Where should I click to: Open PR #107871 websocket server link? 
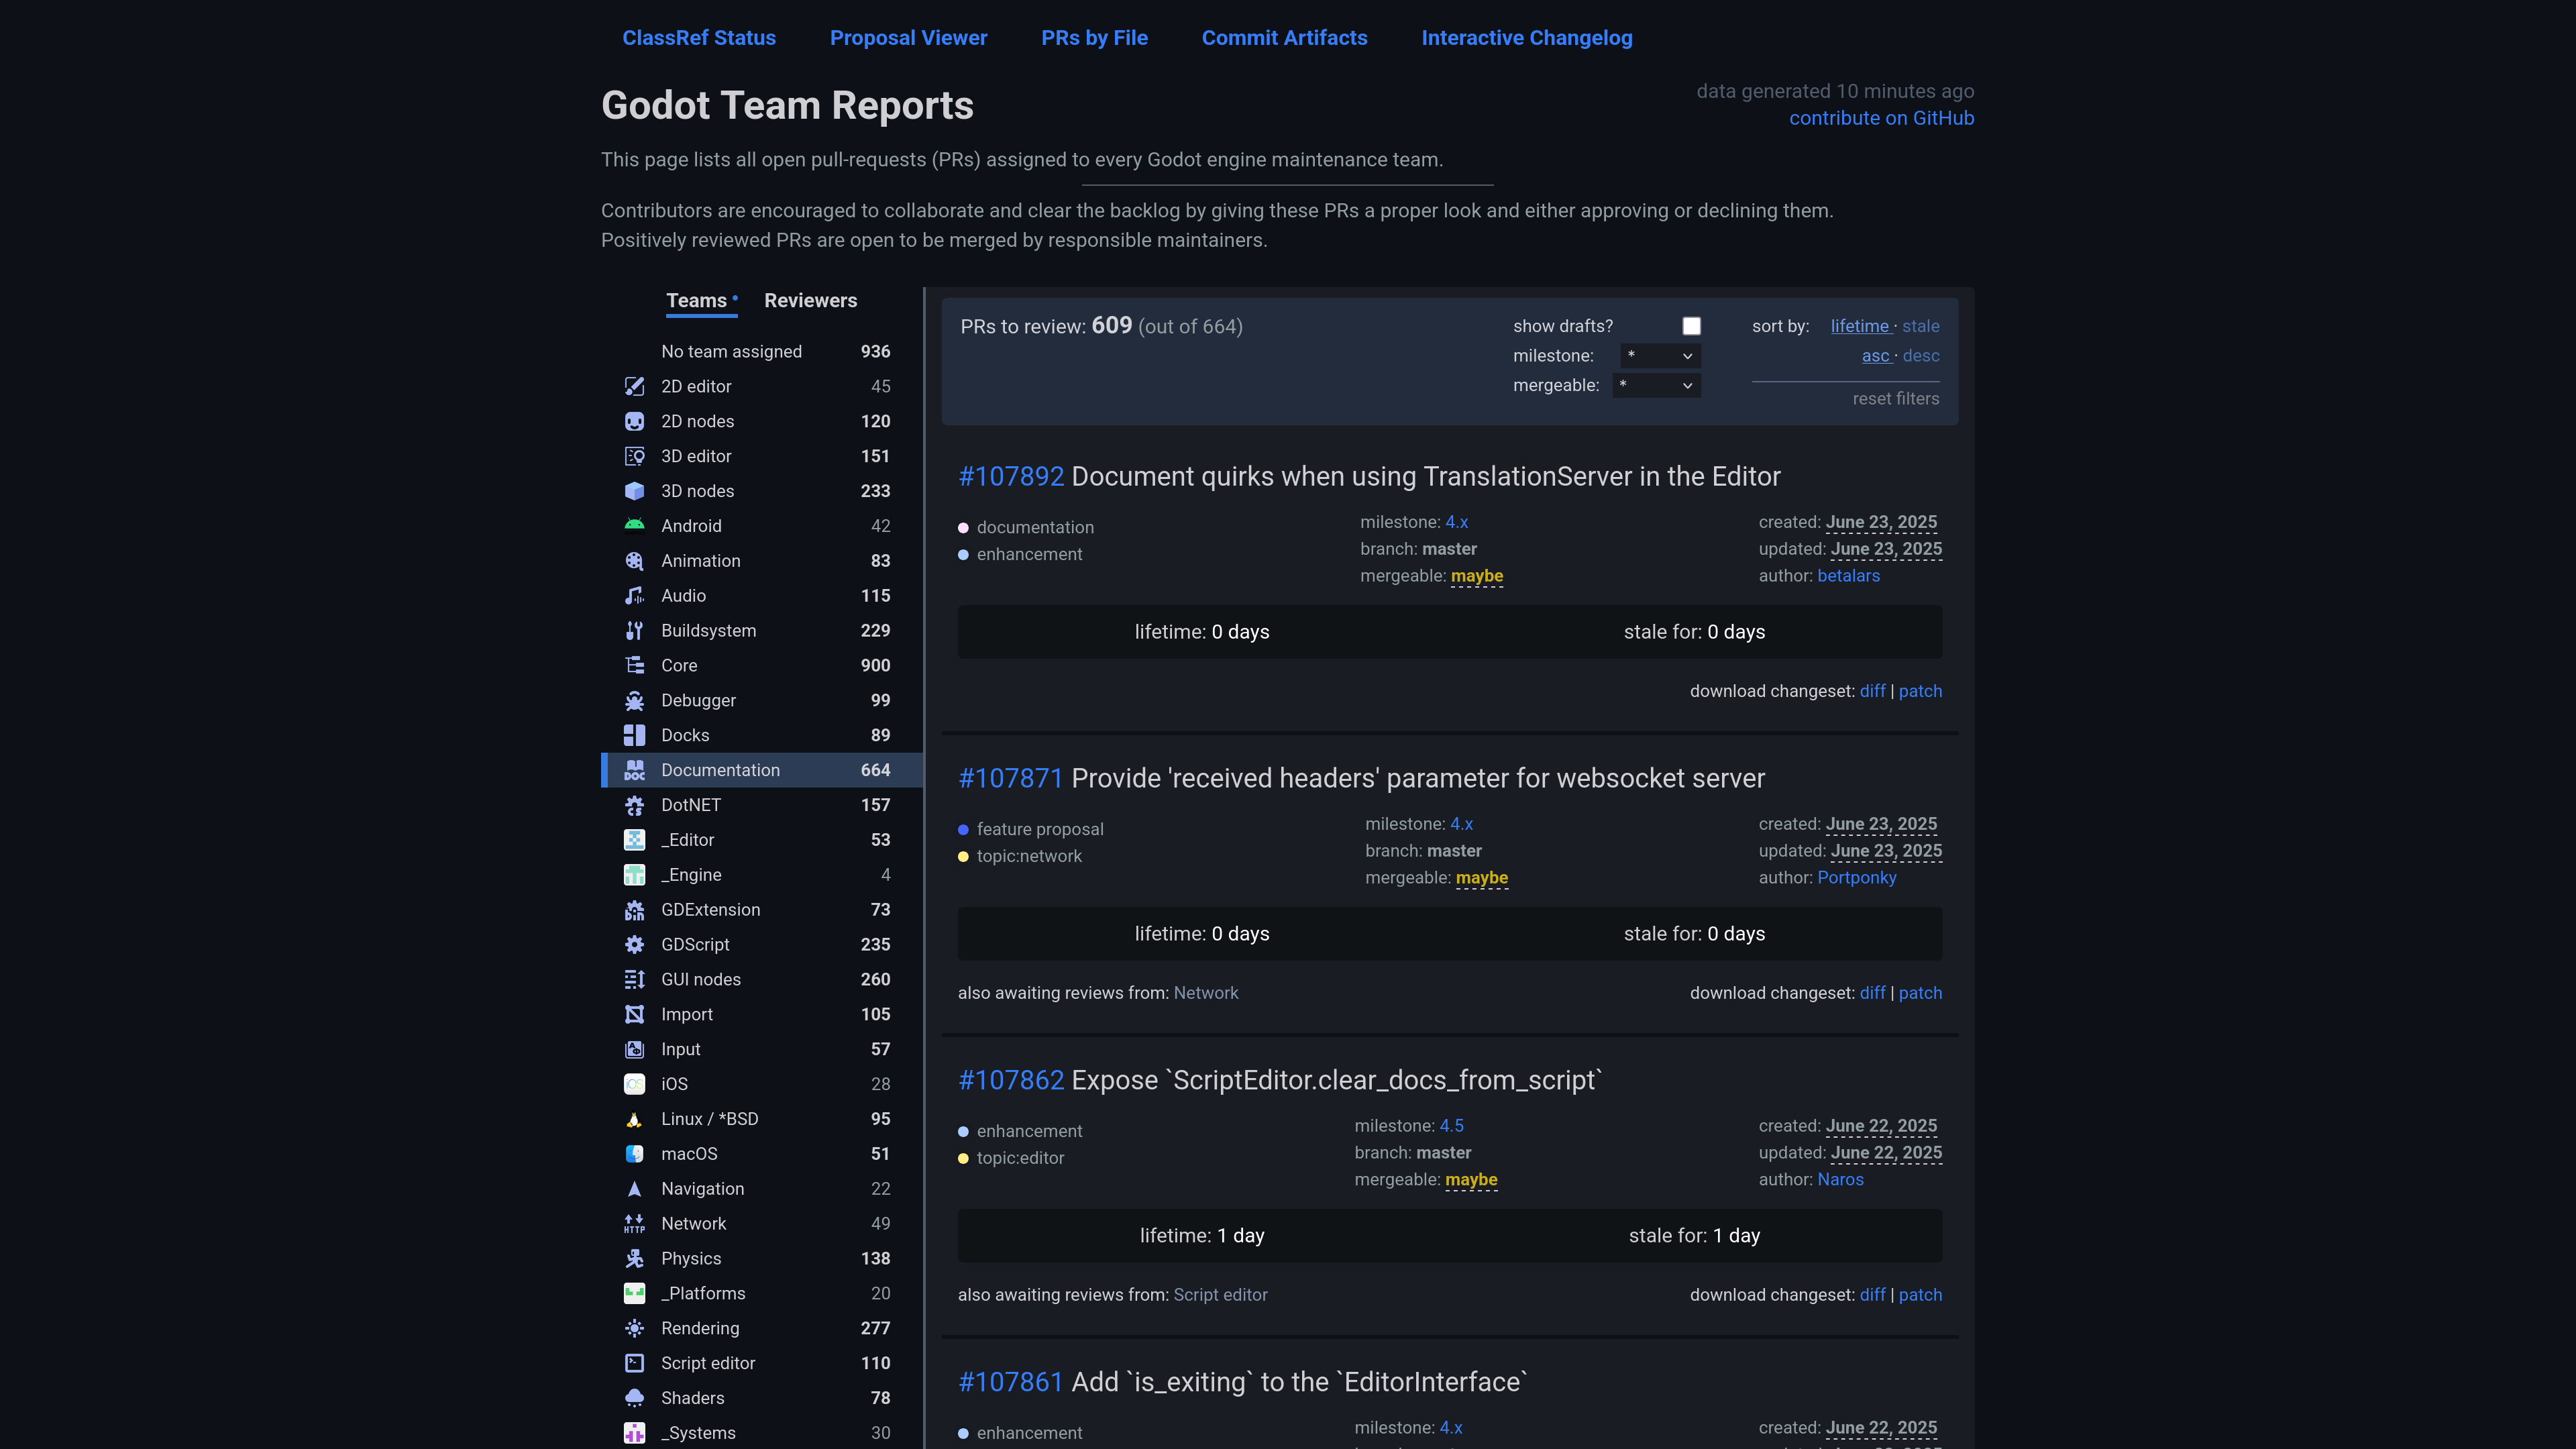[1010, 778]
